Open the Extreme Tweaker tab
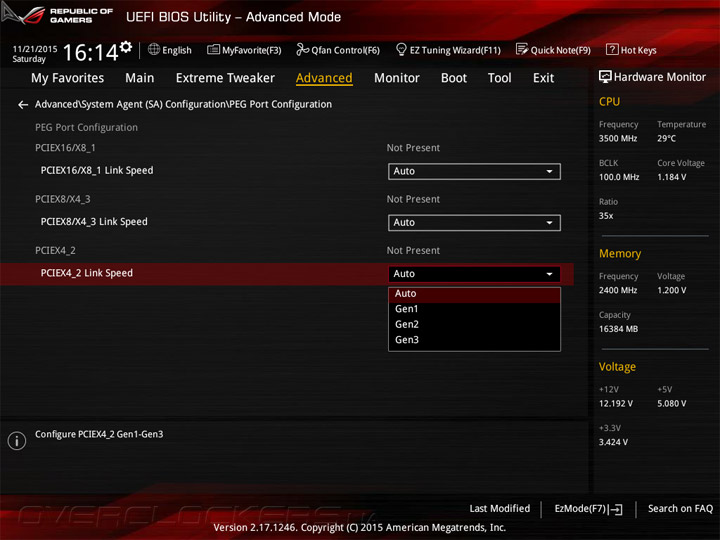This screenshot has width=720, height=540. [x=225, y=78]
